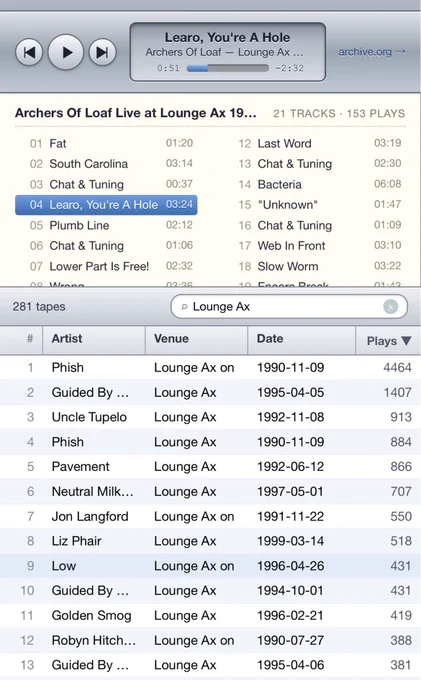Sort by the Plays column arrow
Screen dimensions: 421x680
[x=406, y=340]
